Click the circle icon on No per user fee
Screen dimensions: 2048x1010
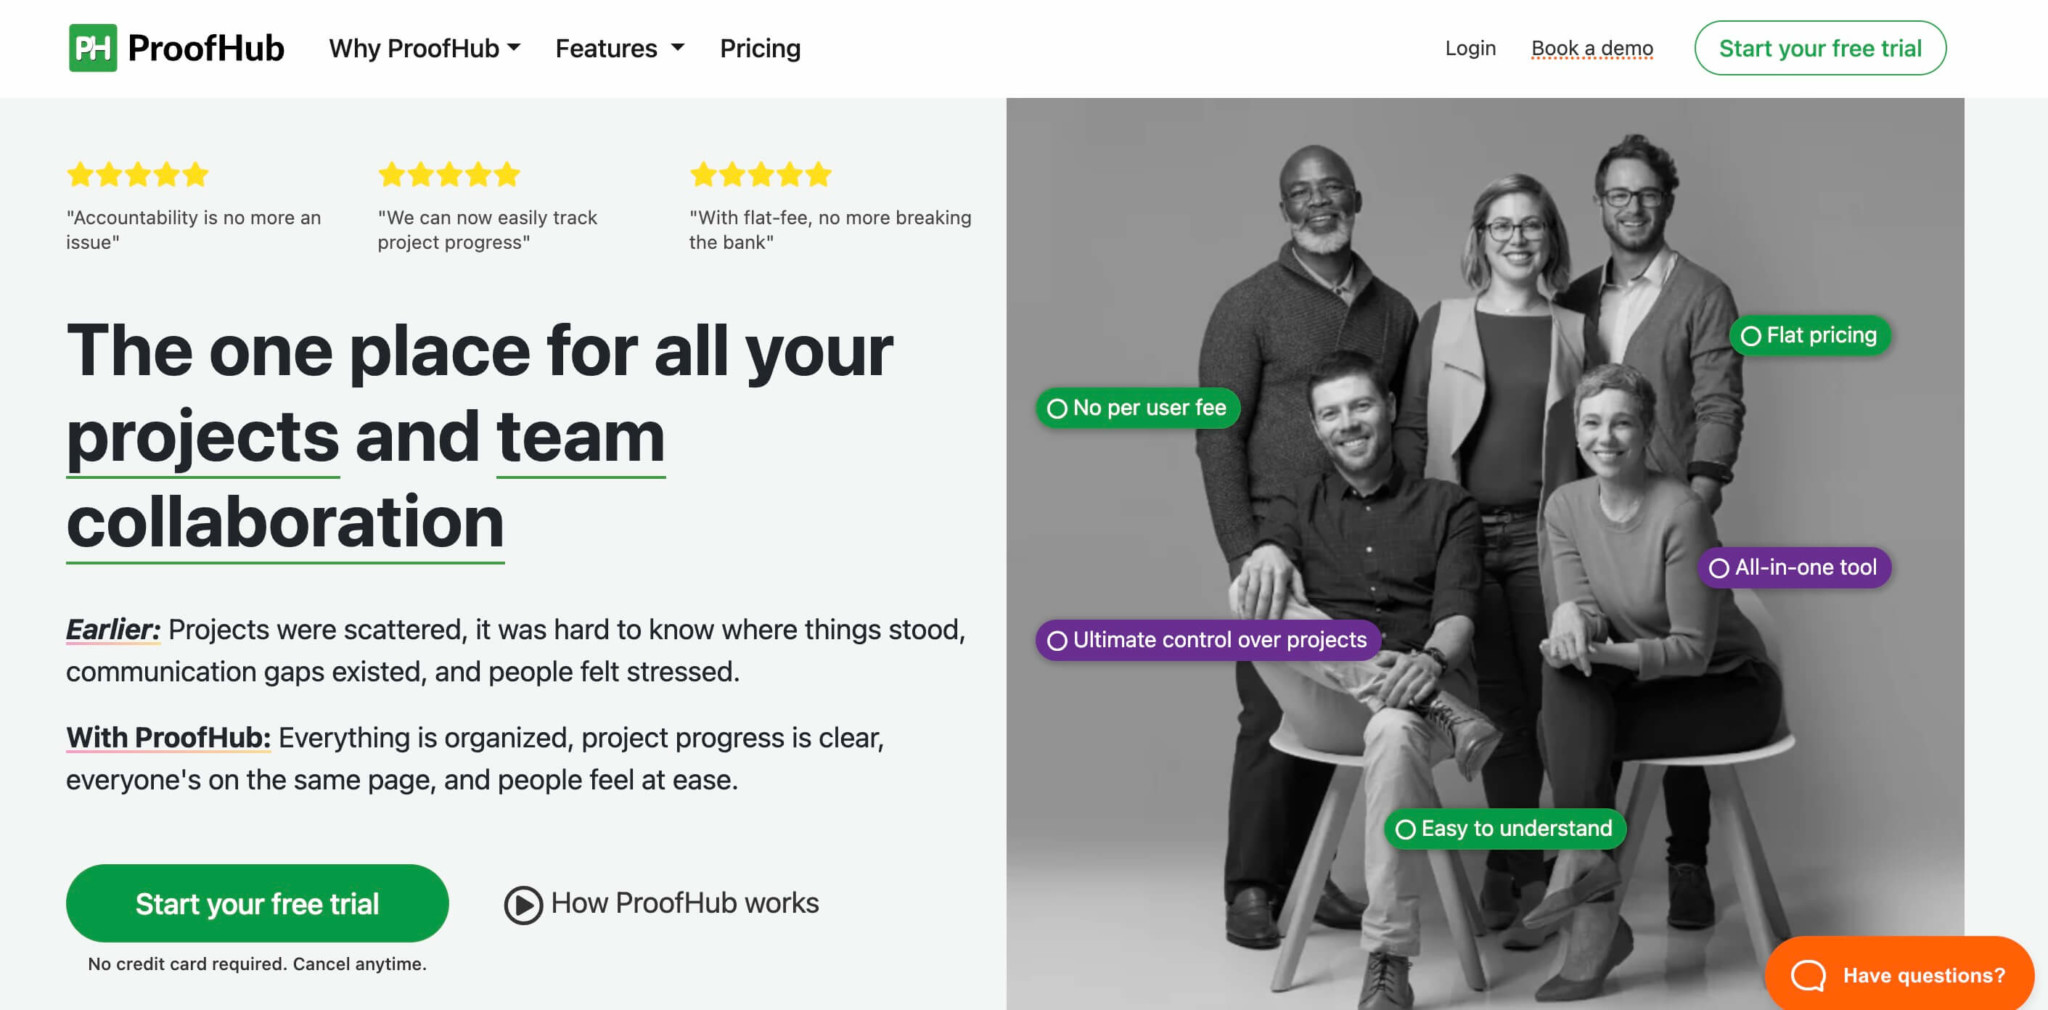1057,408
